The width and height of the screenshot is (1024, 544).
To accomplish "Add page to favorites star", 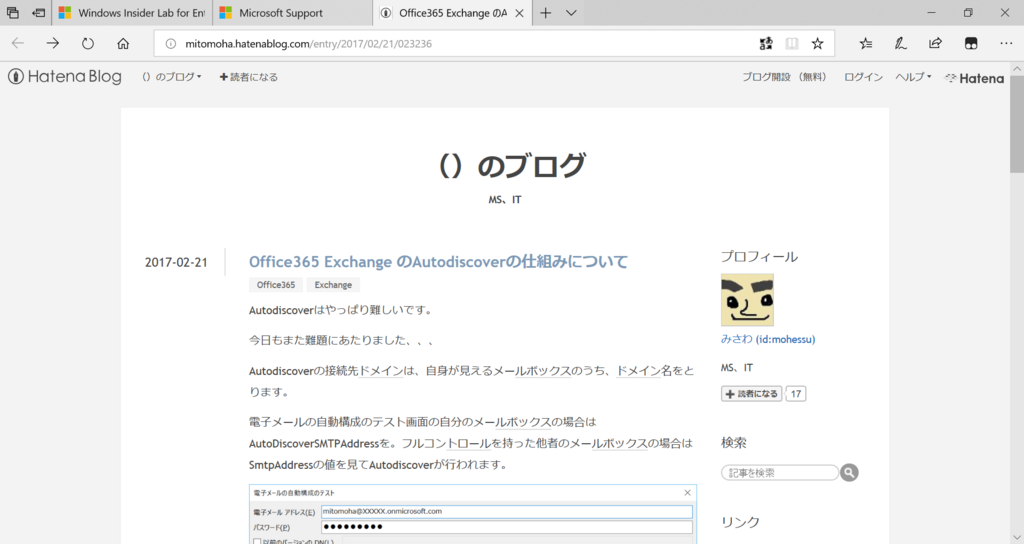I will click(x=817, y=44).
